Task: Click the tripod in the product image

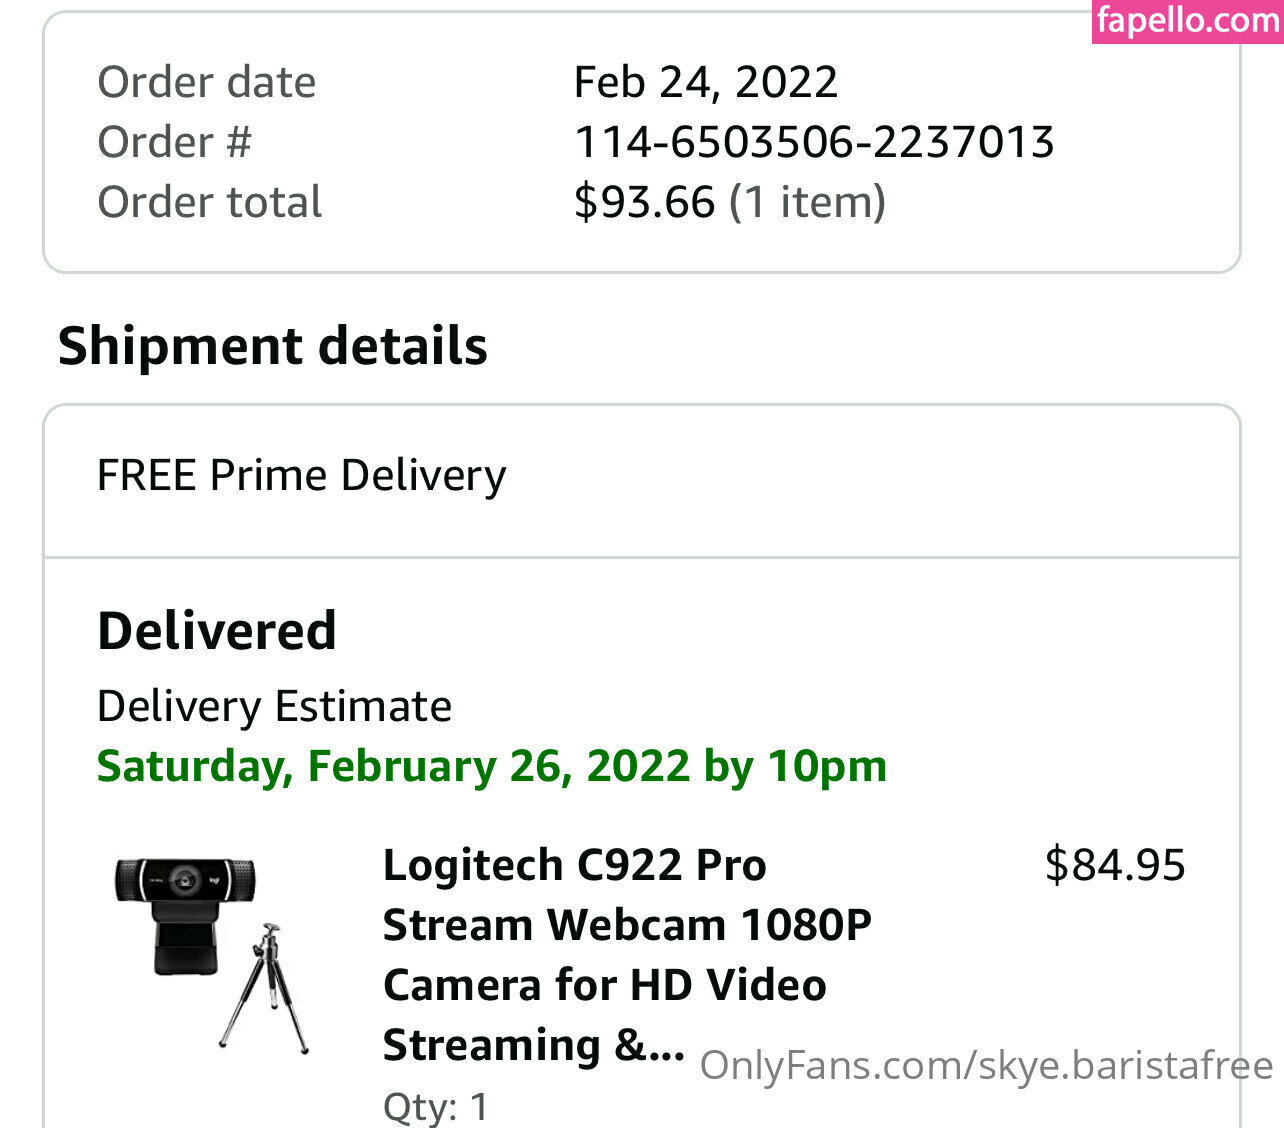Action: (265, 988)
